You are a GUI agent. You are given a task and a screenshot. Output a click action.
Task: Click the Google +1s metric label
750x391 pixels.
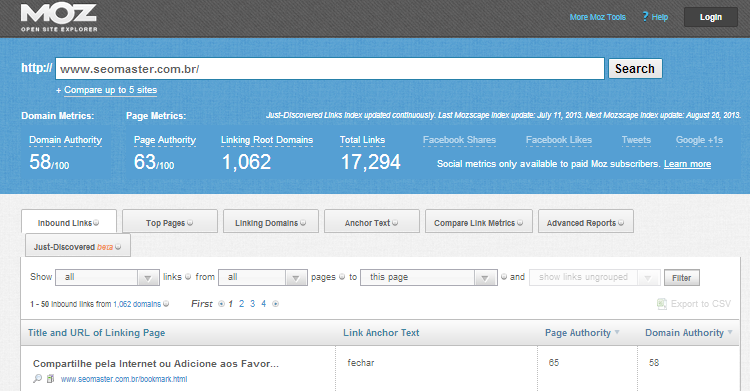click(x=699, y=140)
